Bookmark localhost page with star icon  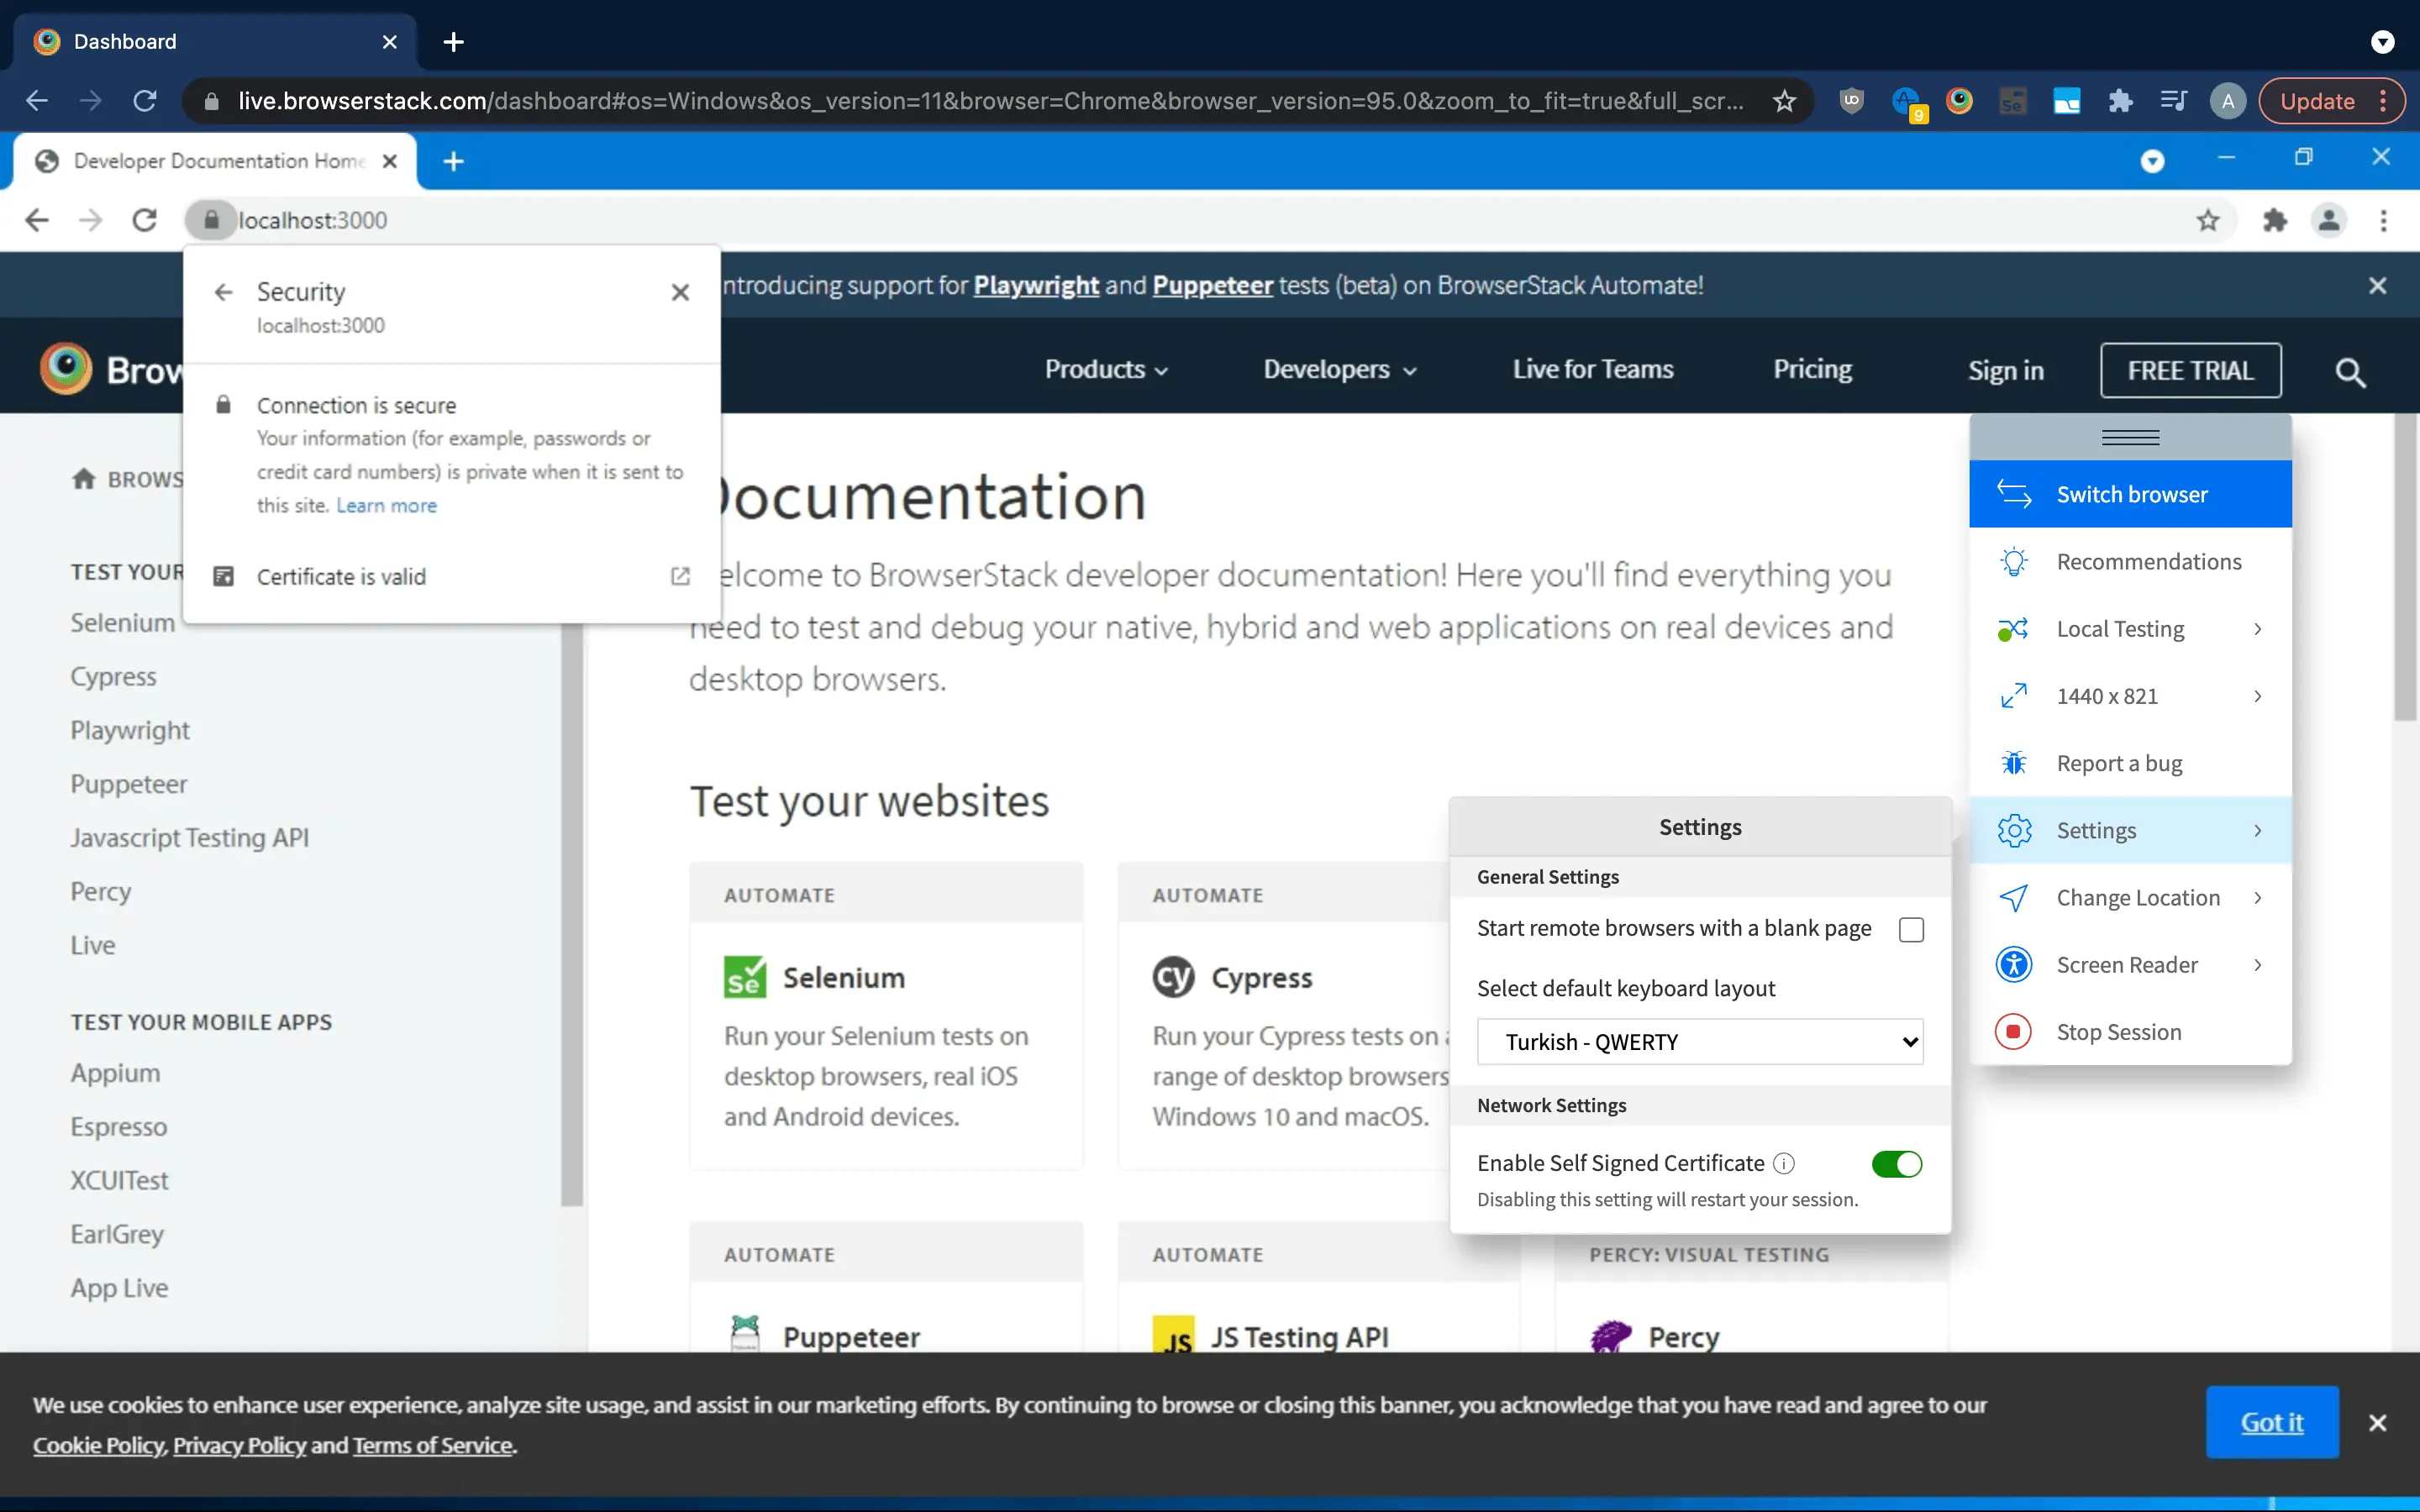2207,220
